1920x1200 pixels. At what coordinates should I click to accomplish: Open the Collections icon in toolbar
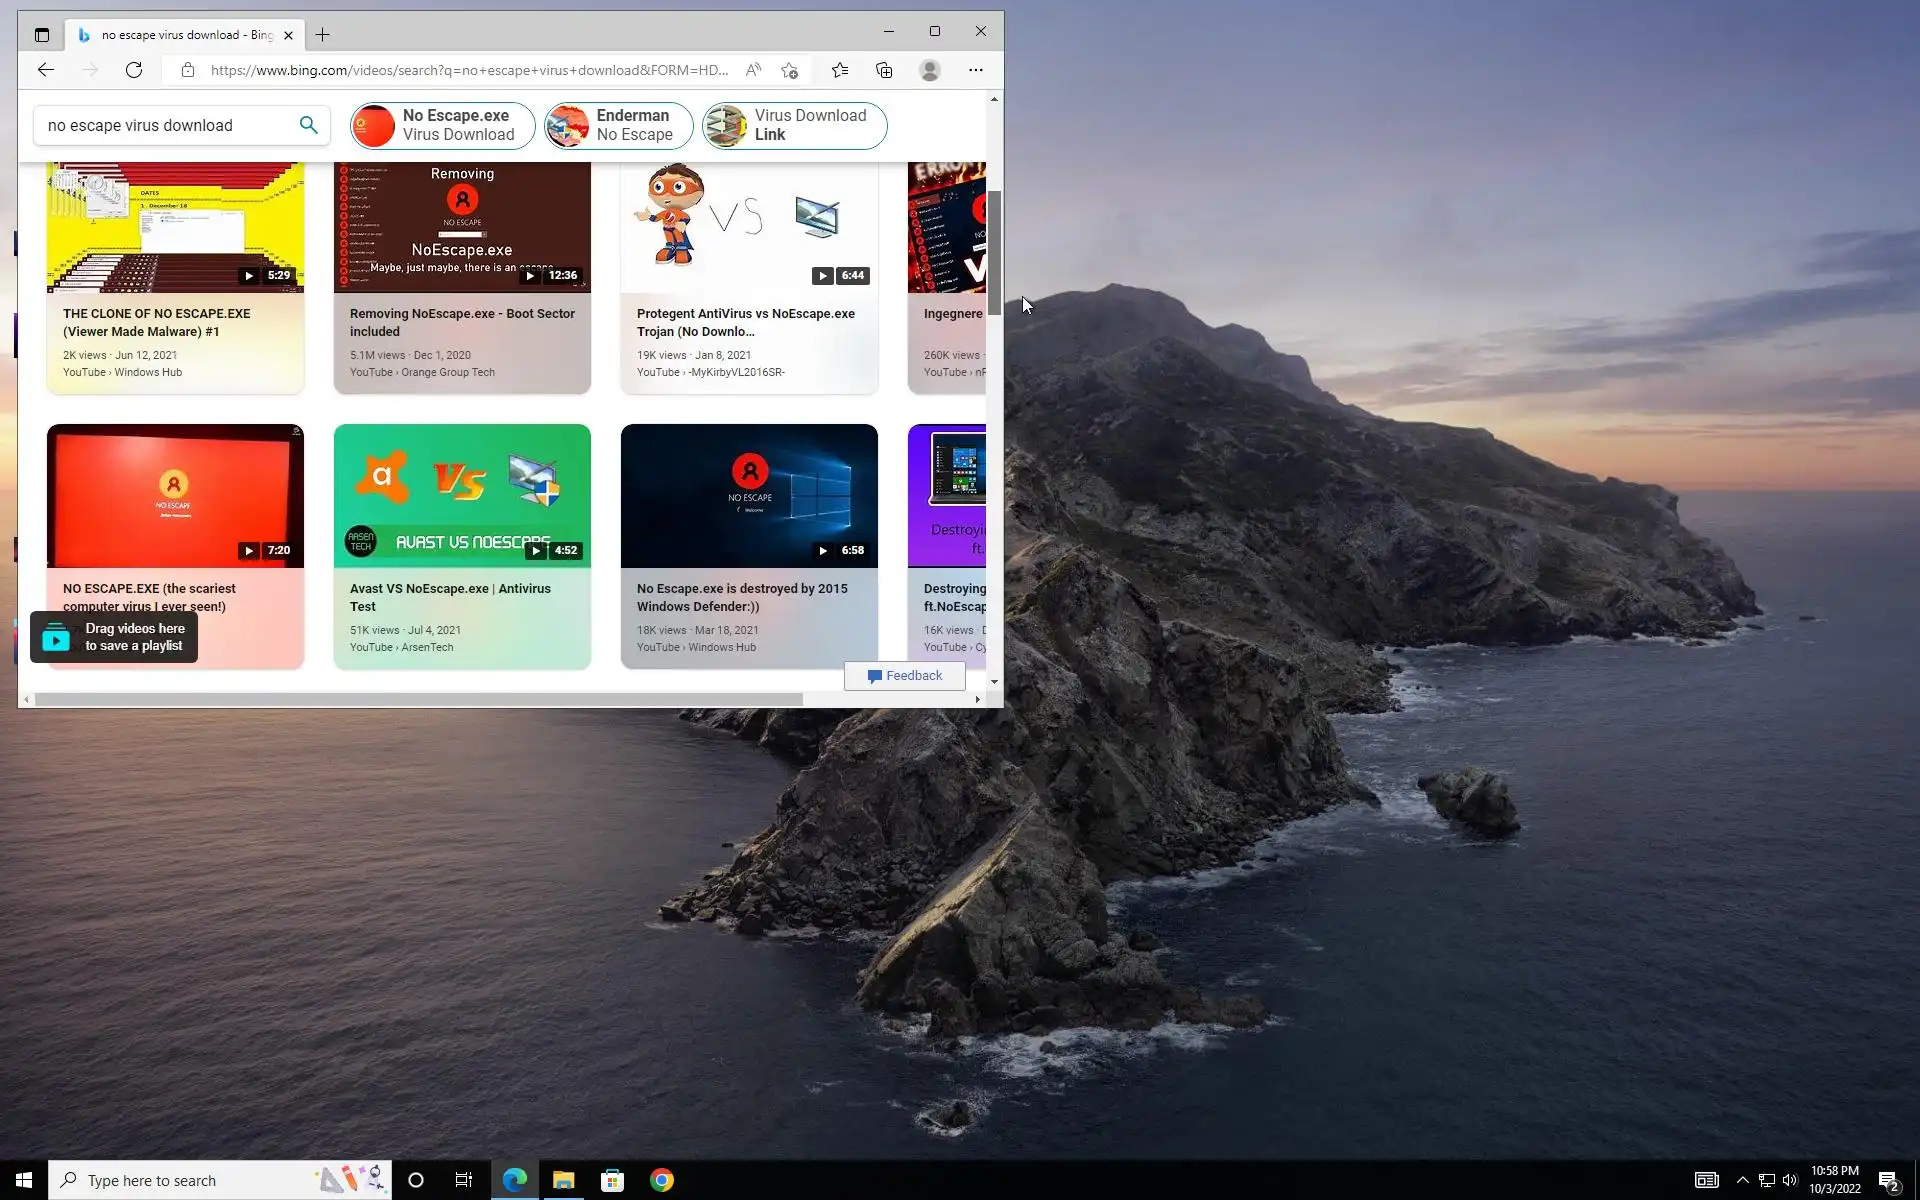pyautogui.click(x=884, y=70)
